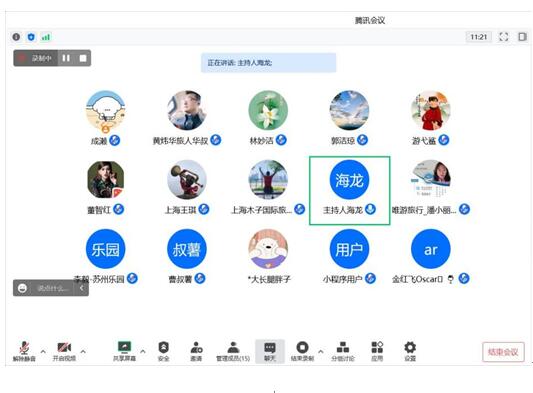Screen dimensions: 533x393
Task: Select 游弋鲨 participant avatar
Action: coord(430,110)
